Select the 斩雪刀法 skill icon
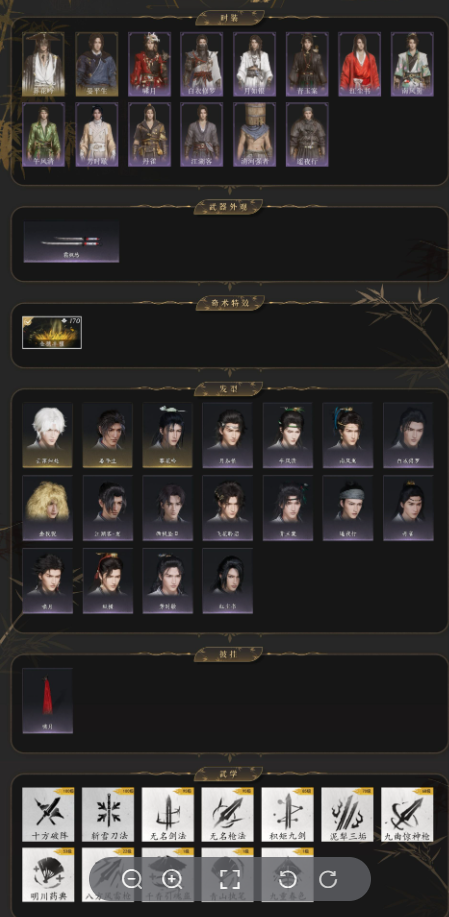 coord(108,814)
